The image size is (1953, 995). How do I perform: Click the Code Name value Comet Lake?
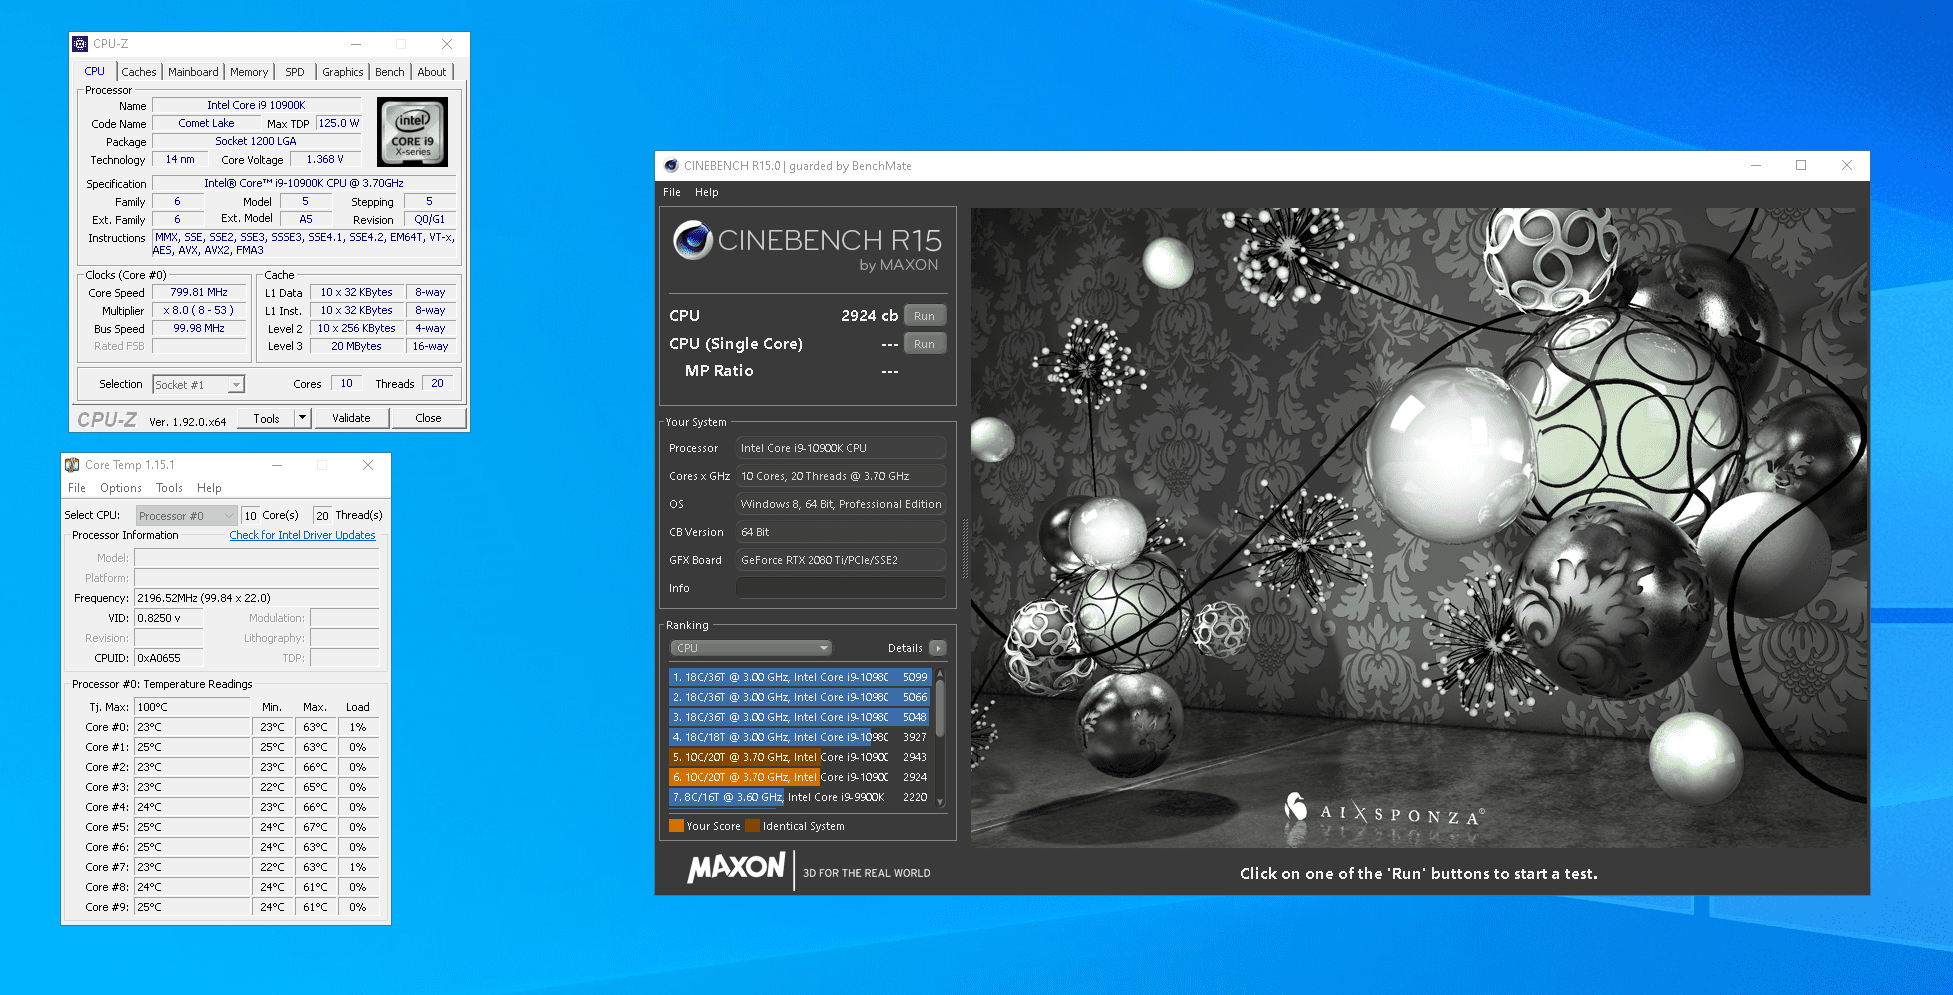coord(206,123)
